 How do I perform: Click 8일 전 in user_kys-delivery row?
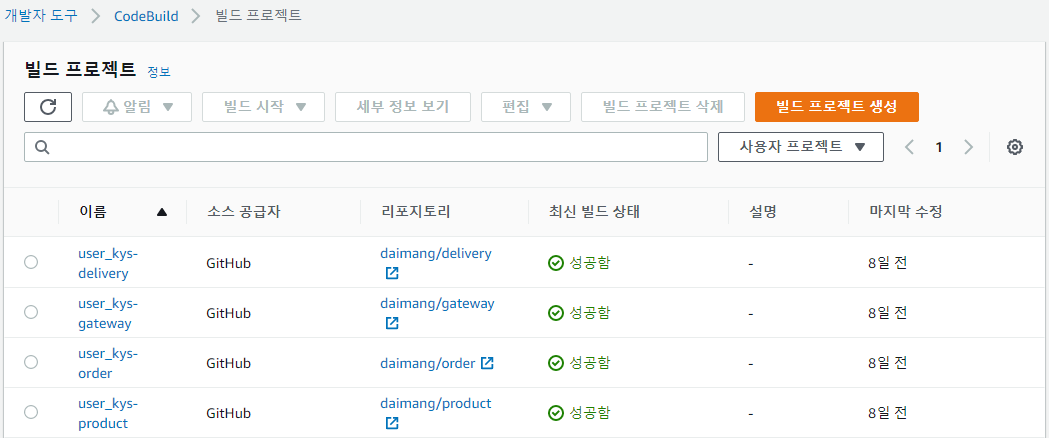point(887,263)
